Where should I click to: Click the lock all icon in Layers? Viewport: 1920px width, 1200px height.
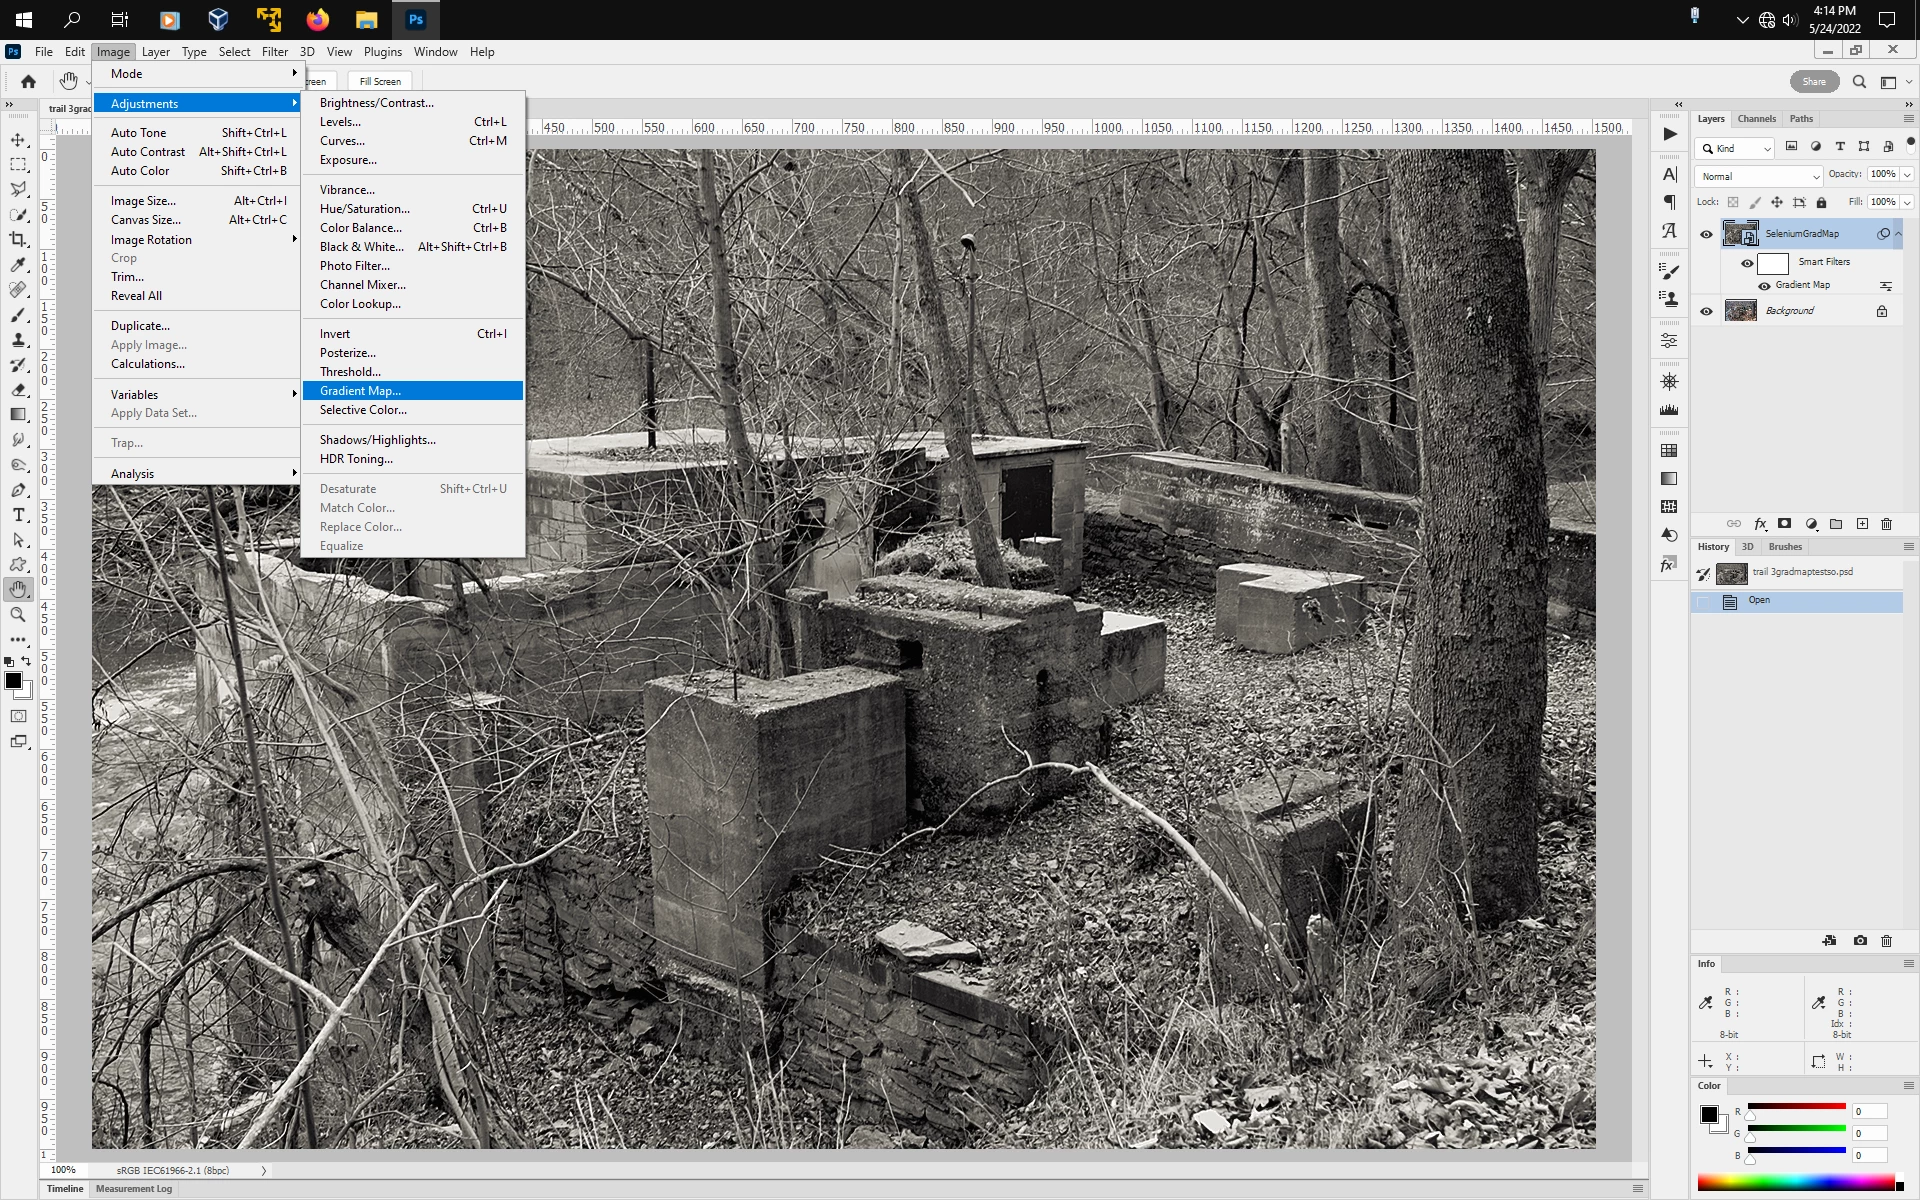[x=1821, y=202]
